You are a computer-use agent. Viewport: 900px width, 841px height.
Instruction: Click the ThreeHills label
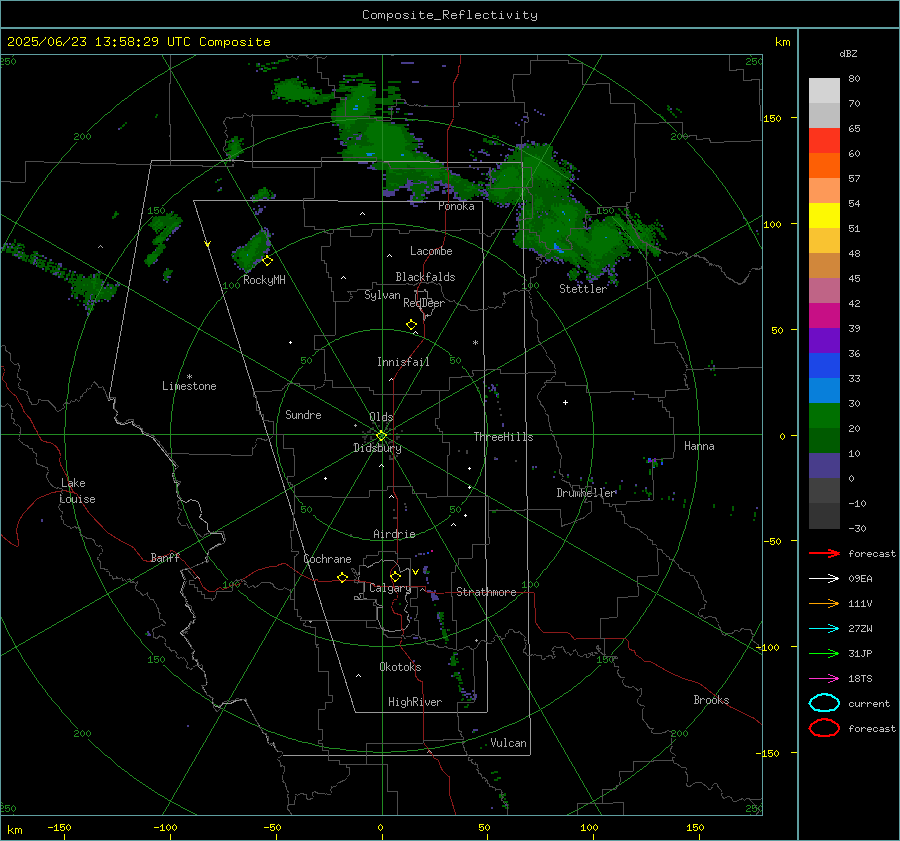(503, 437)
